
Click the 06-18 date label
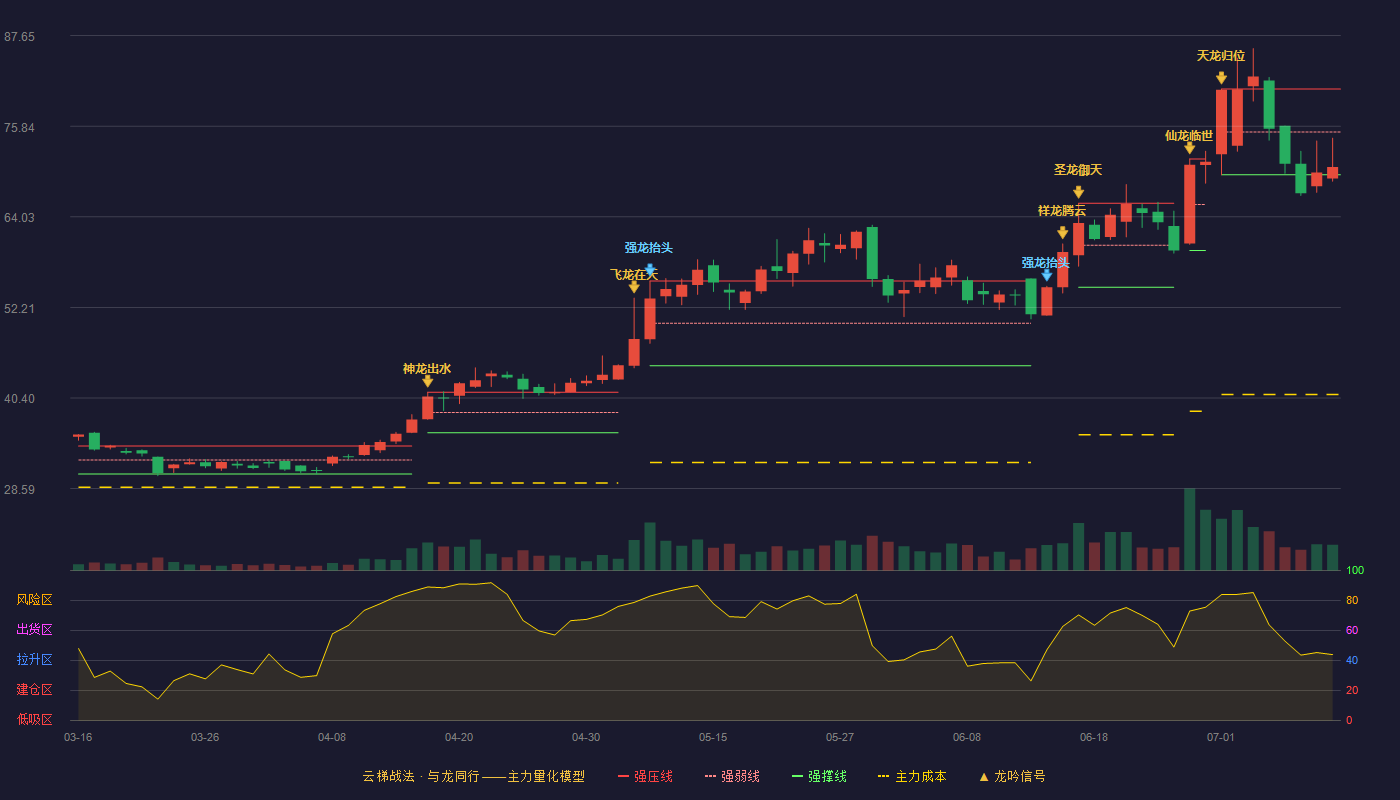click(x=1094, y=737)
